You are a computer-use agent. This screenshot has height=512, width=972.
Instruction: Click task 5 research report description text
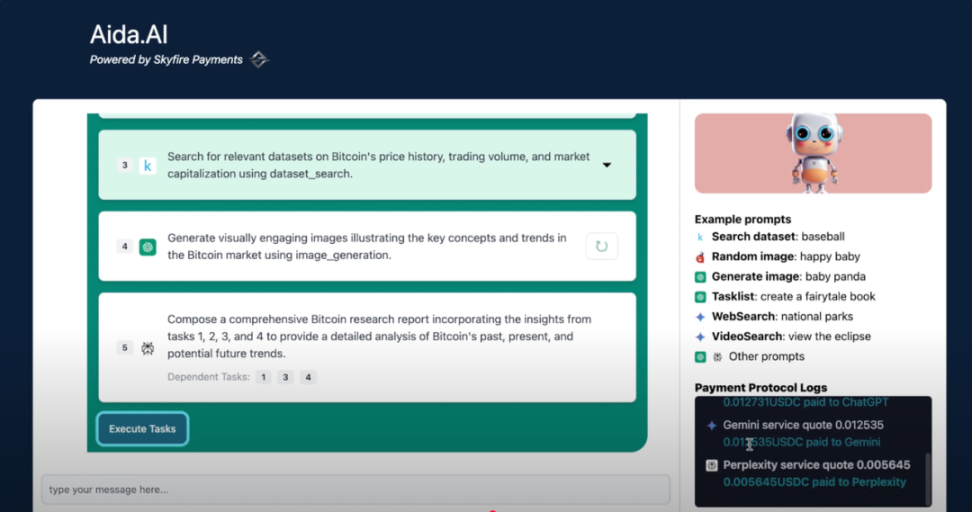click(379, 337)
